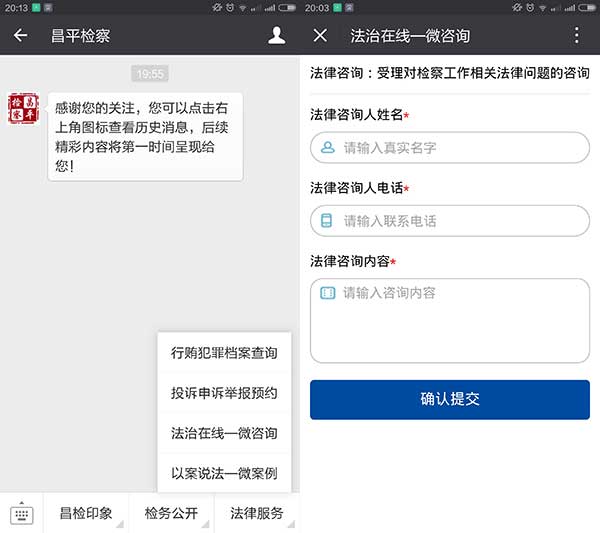Image resolution: width=600 pixels, height=533 pixels.
Task: Collapse the 法律服务 bottom menu
Action: (257, 513)
